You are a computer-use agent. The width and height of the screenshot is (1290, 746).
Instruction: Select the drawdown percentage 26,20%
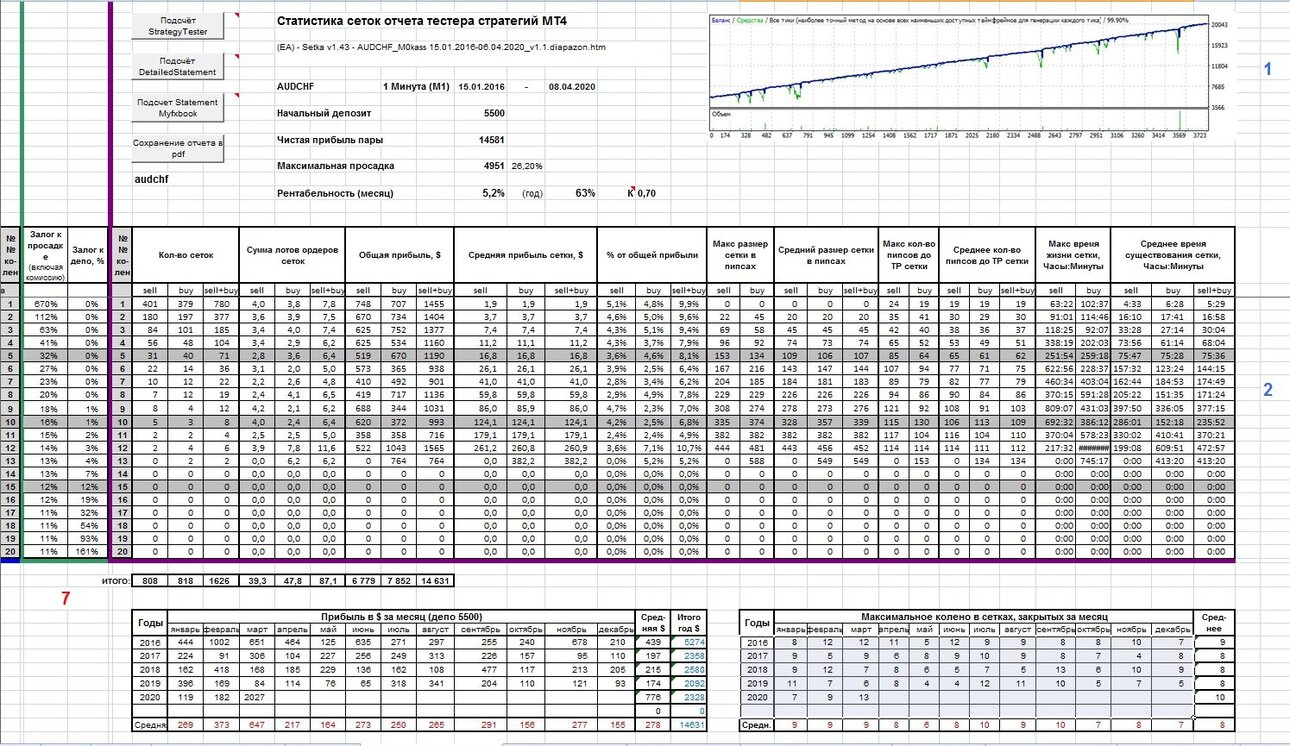[x=527, y=166]
